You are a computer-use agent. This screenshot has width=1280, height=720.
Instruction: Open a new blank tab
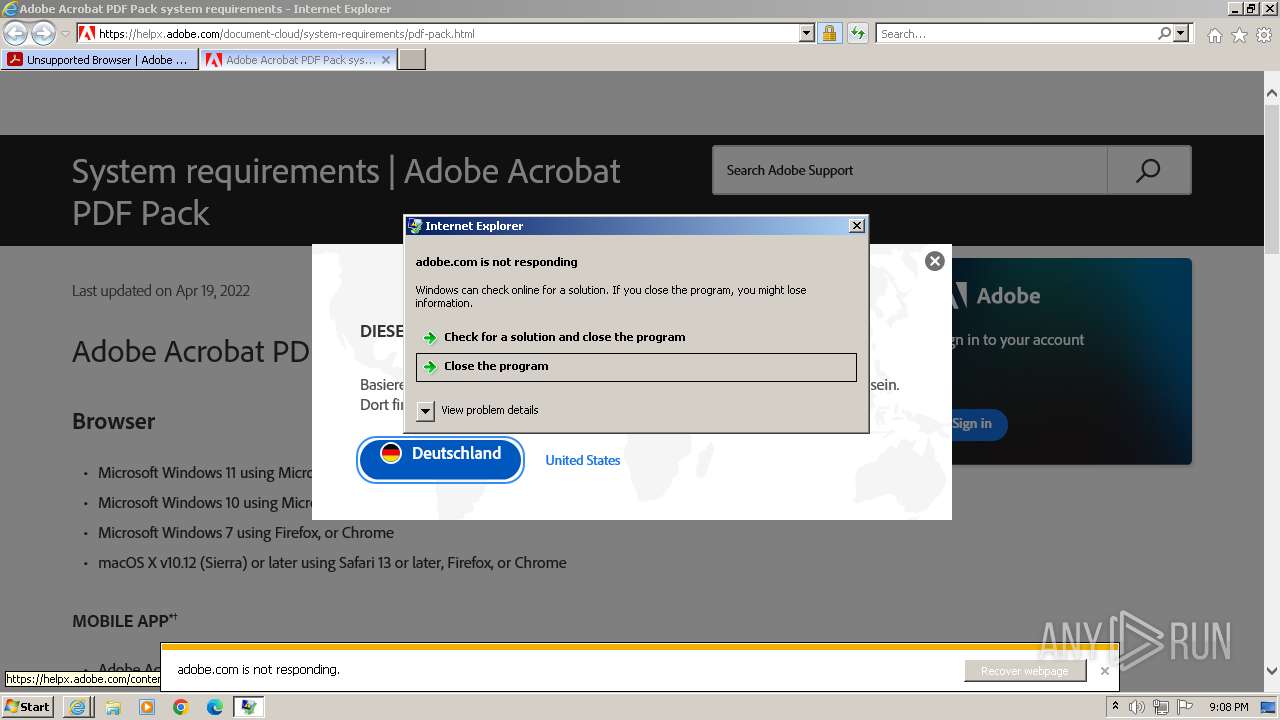coord(412,60)
